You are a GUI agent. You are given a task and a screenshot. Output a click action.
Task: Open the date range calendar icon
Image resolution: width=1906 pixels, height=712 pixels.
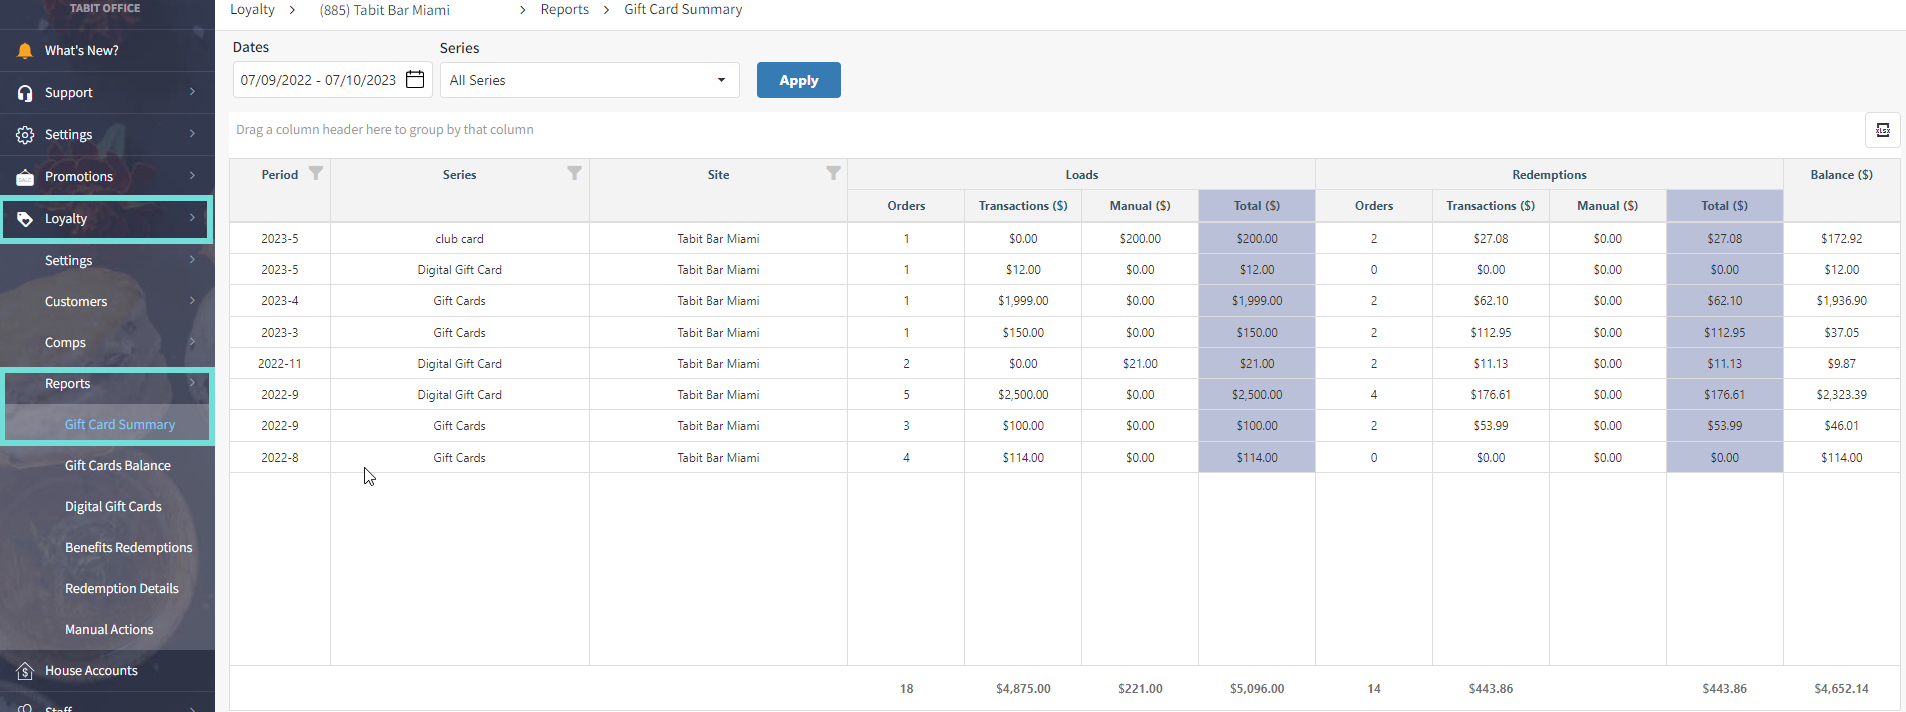coord(415,80)
